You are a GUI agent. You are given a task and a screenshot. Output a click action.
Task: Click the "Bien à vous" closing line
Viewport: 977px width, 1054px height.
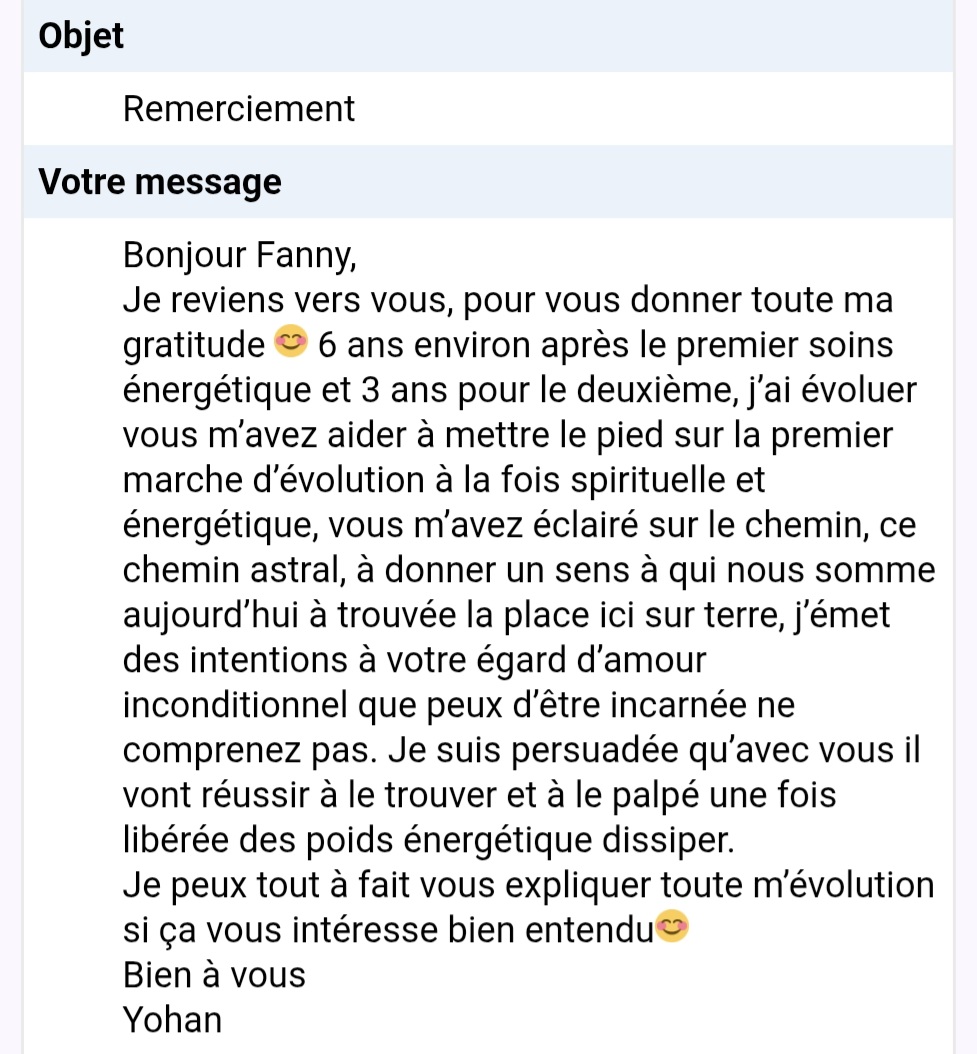(214, 974)
